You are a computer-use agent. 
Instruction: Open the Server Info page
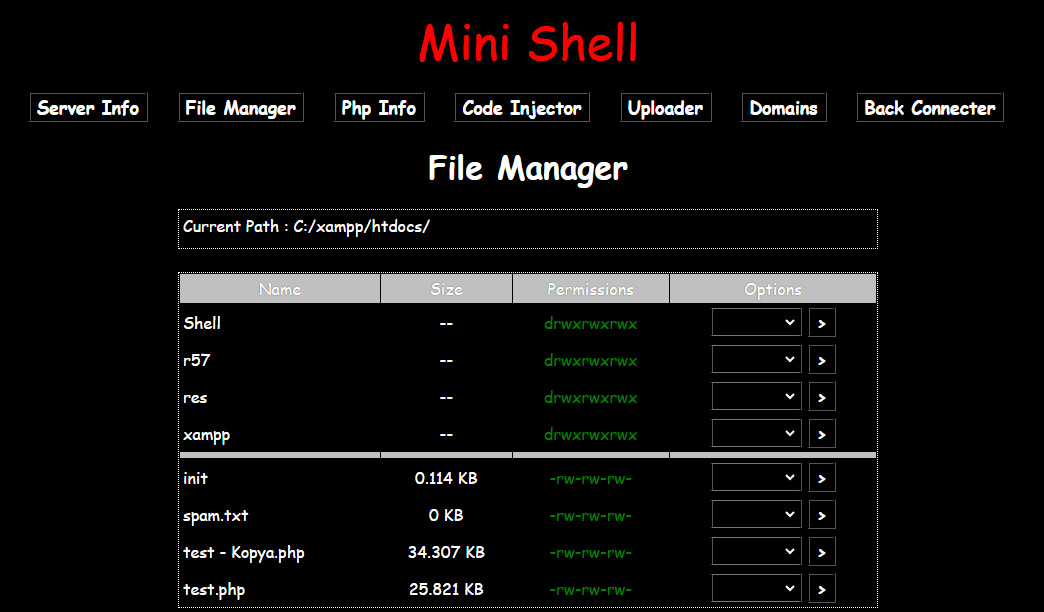(x=88, y=107)
